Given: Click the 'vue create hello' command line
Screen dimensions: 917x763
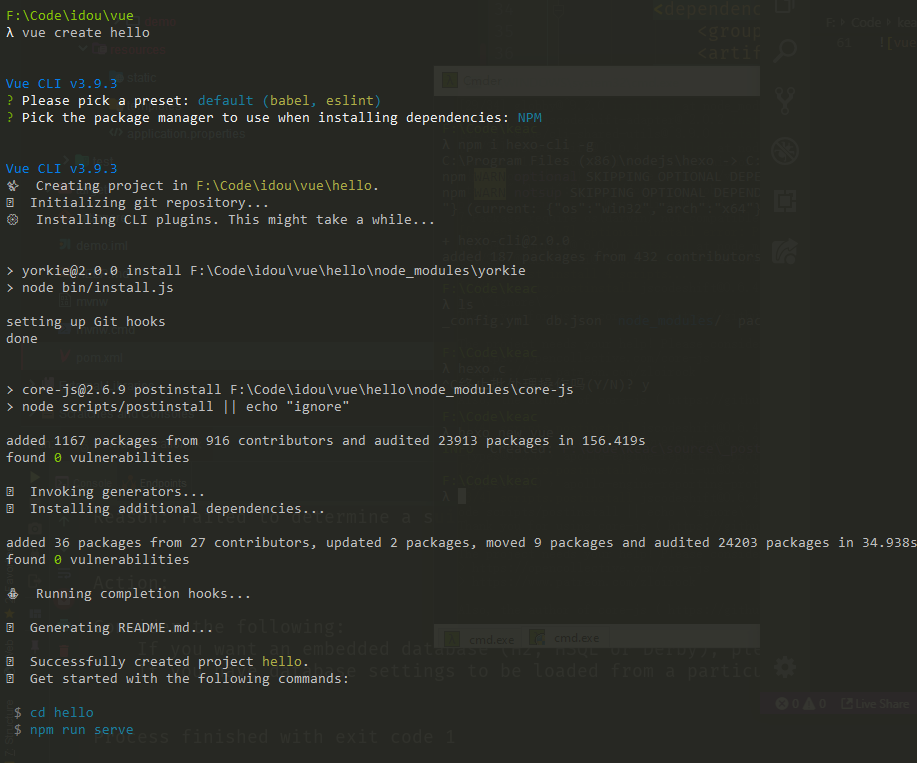Looking at the screenshot, I should pos(78,33).
